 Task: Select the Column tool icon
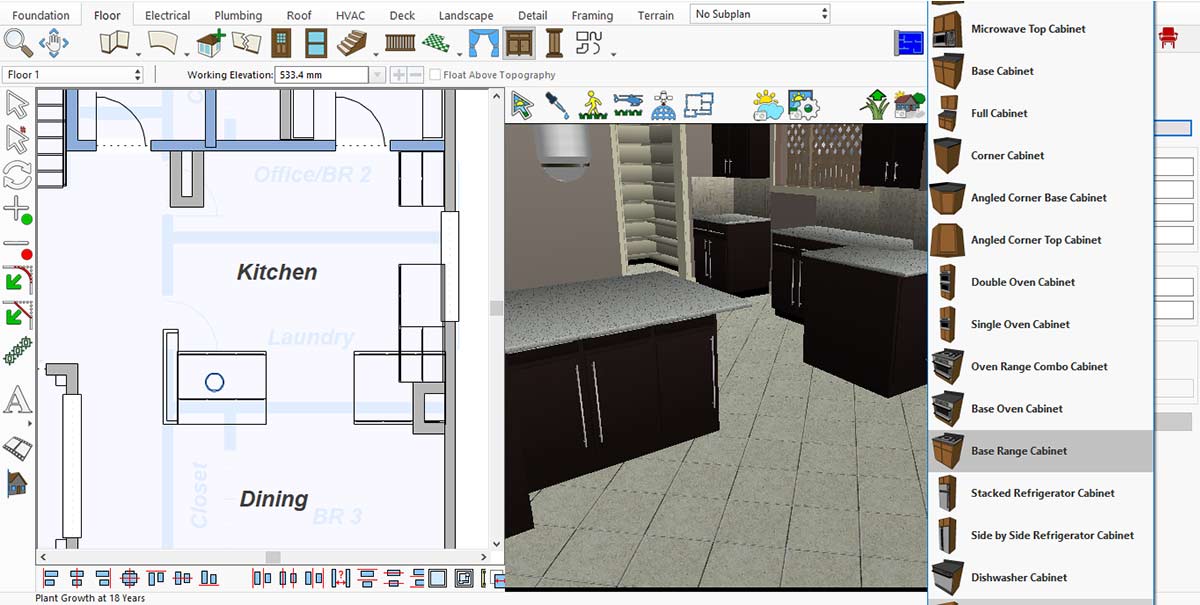coord(554,43)
